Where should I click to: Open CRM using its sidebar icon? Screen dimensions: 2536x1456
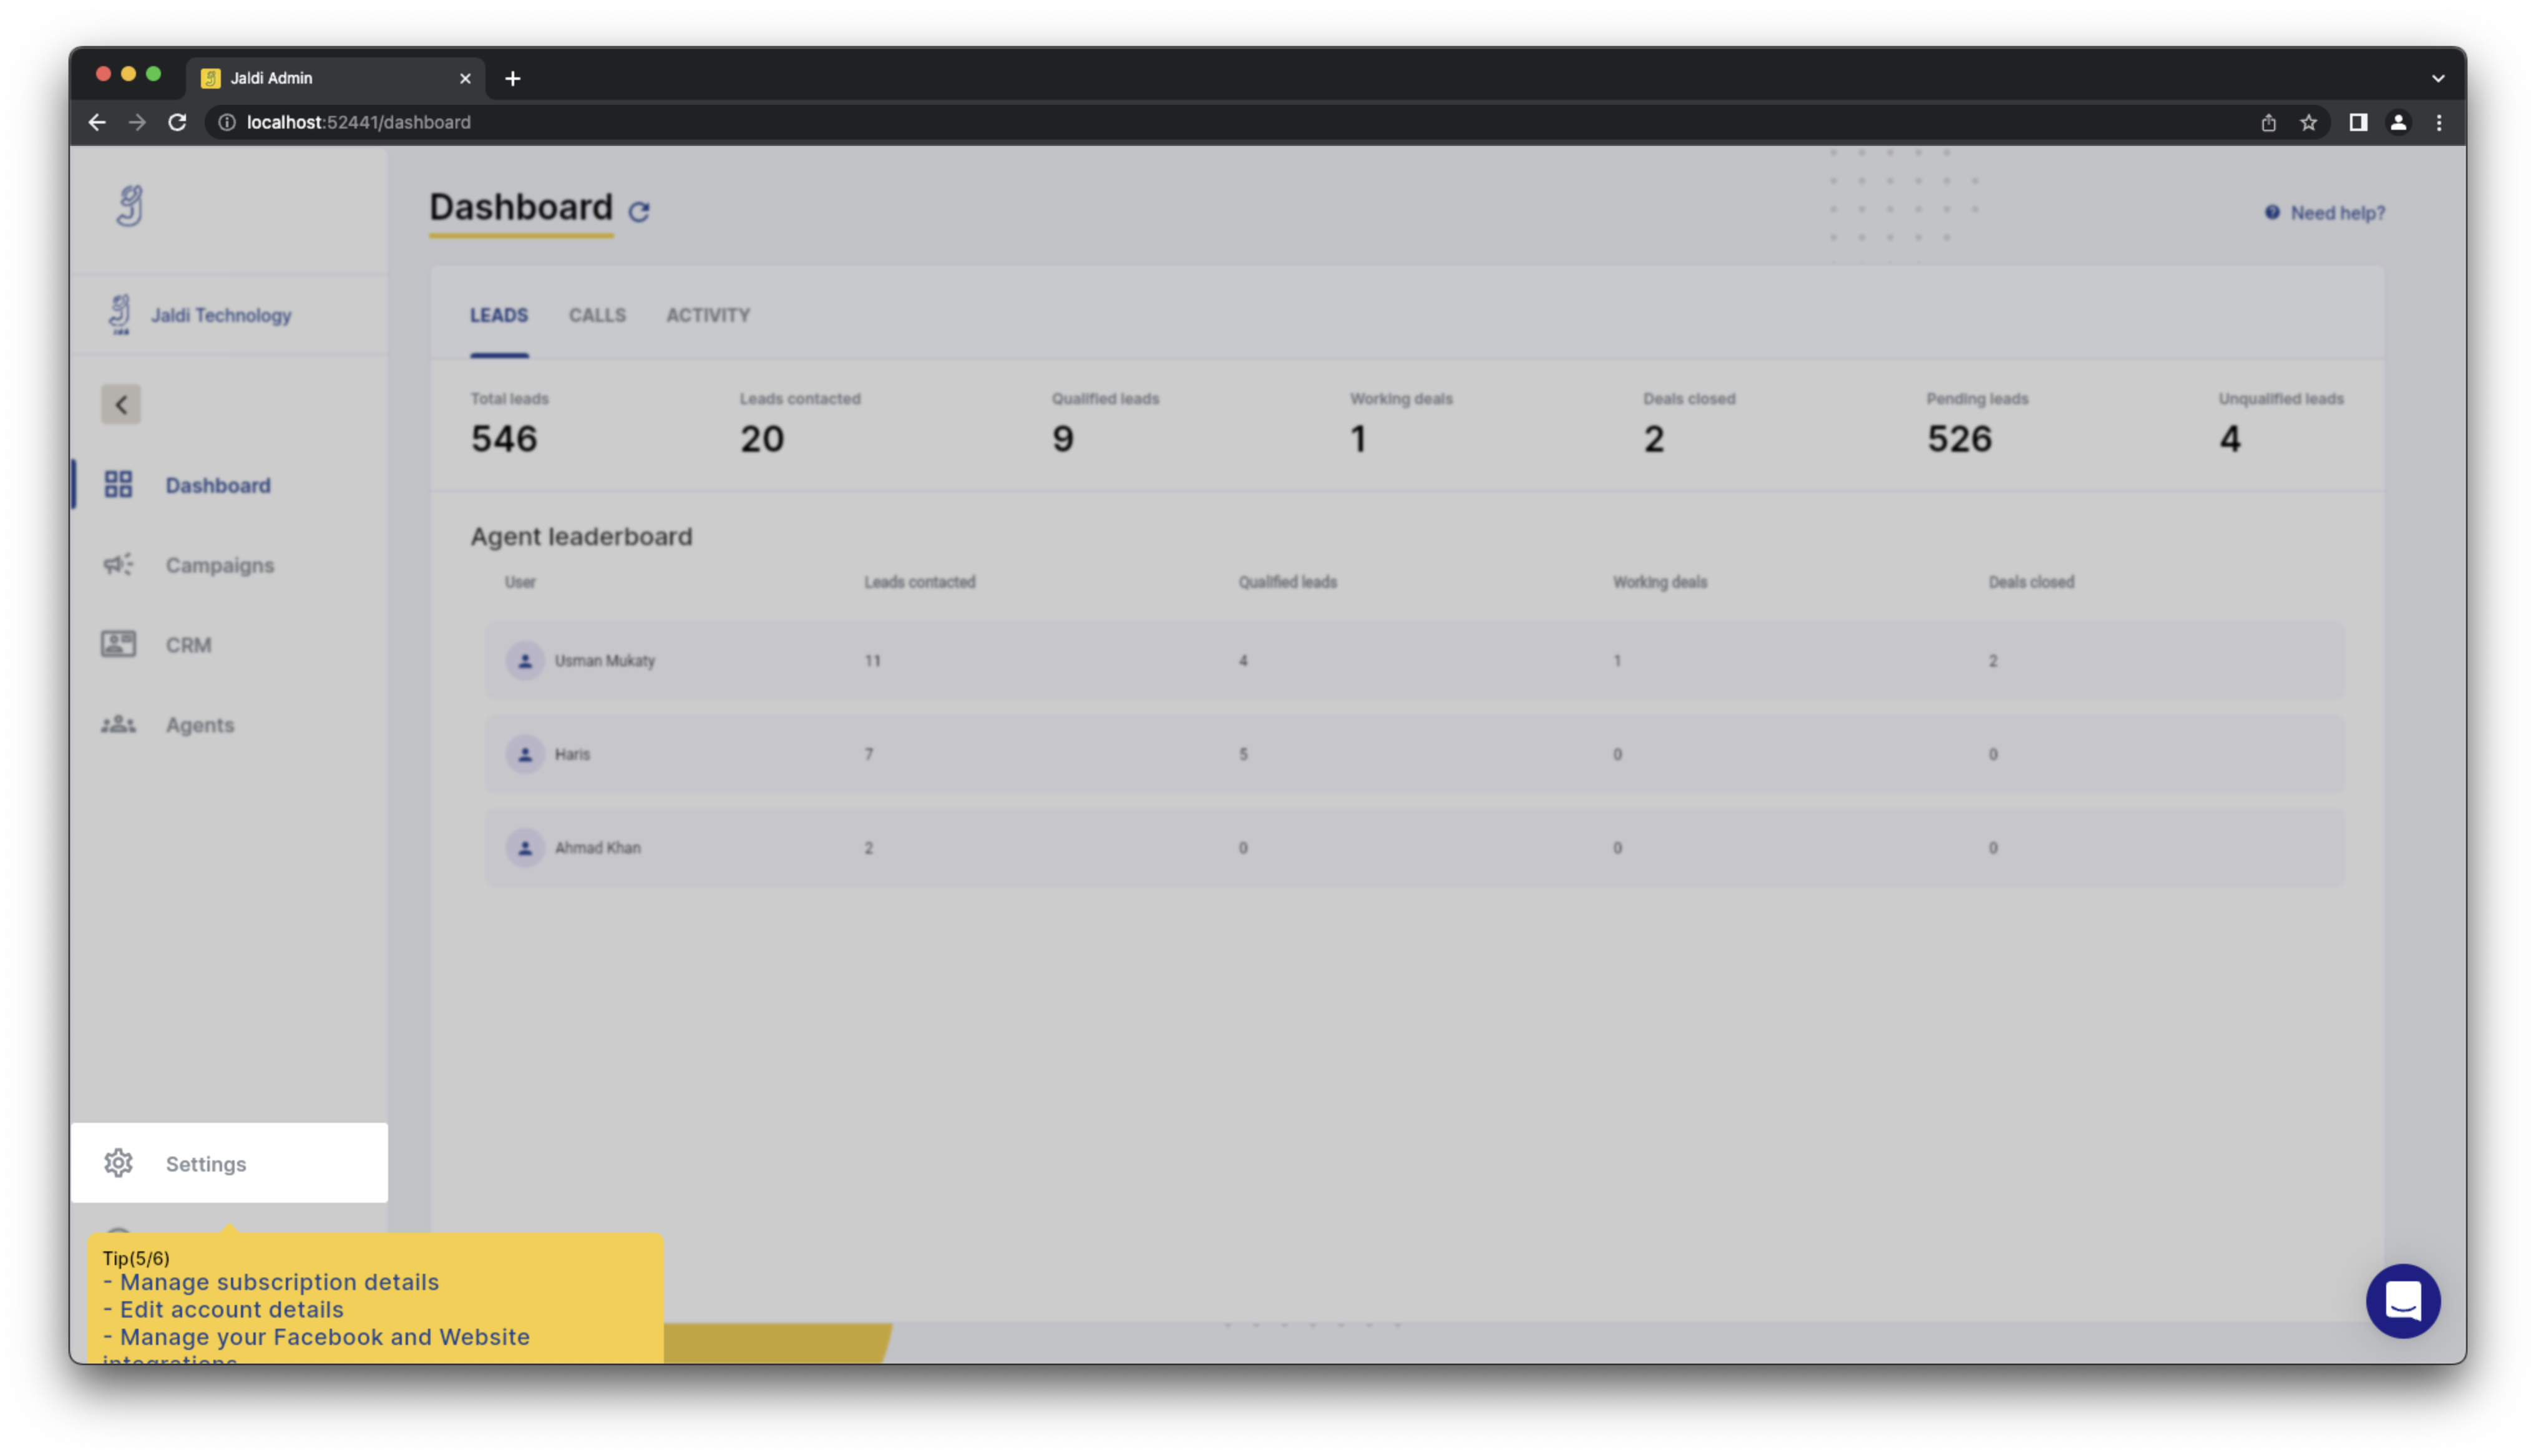tap(118, 644)
